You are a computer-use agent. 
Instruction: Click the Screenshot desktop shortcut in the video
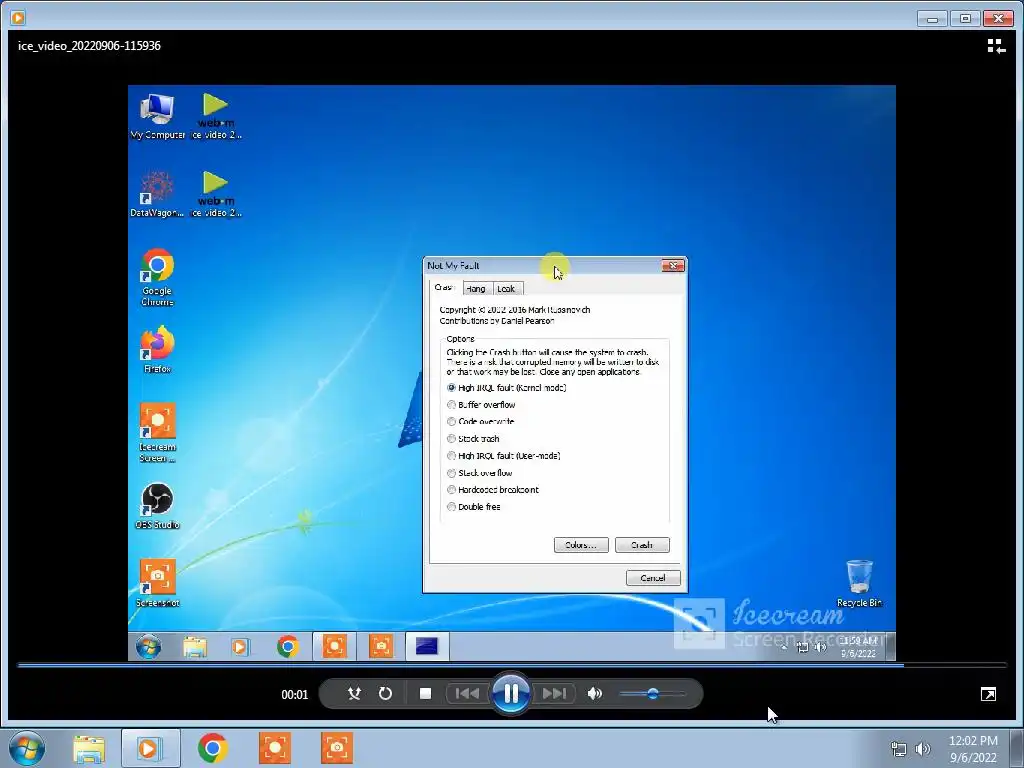click(x=157, y=583)
